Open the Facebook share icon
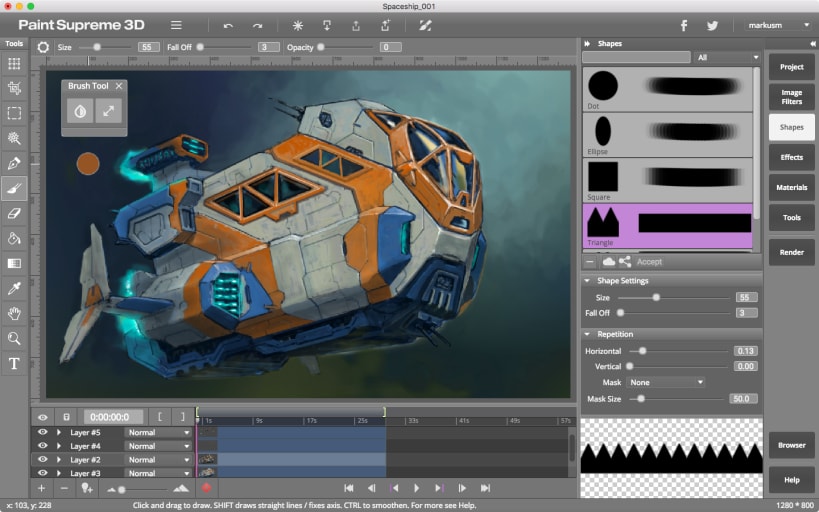Screen dimensions: 819x512 (x=684, y=25)
